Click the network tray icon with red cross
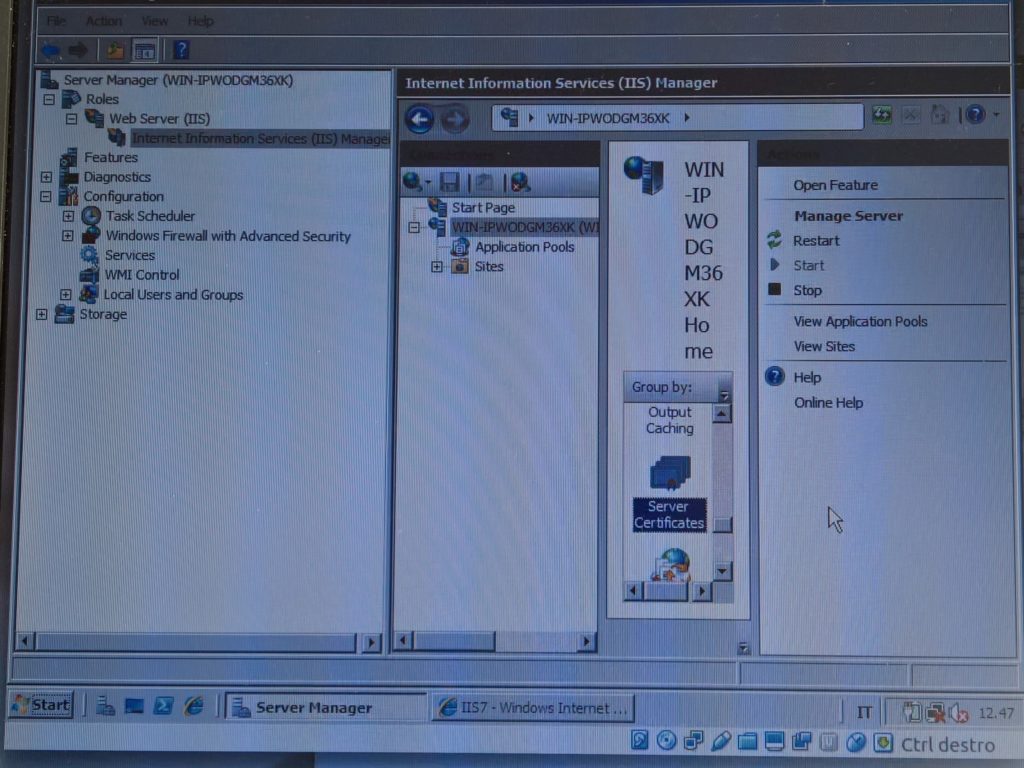Screen dimensions: 1024x768 point(936,712)
